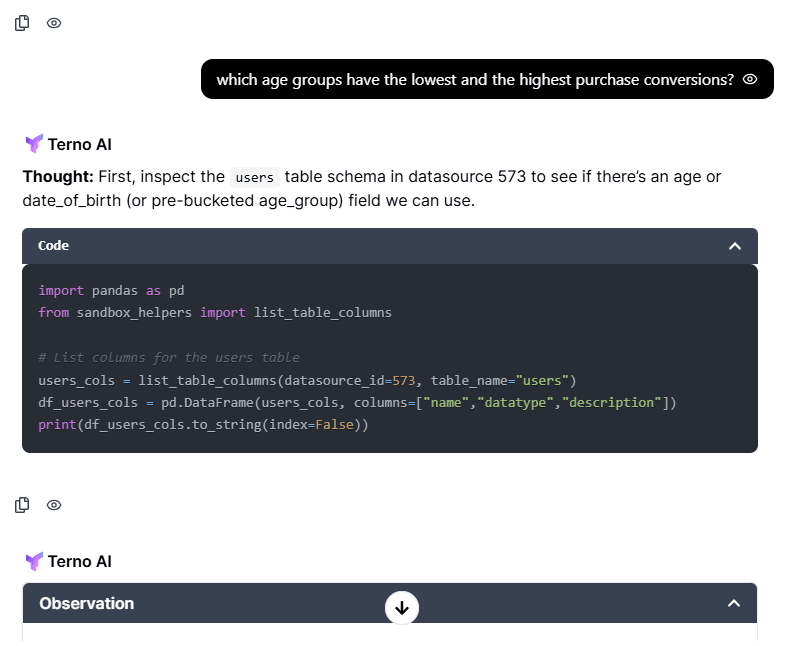801x646 pixels.
Task: Click the Observation header title
Action: click(x=86, y=603)
